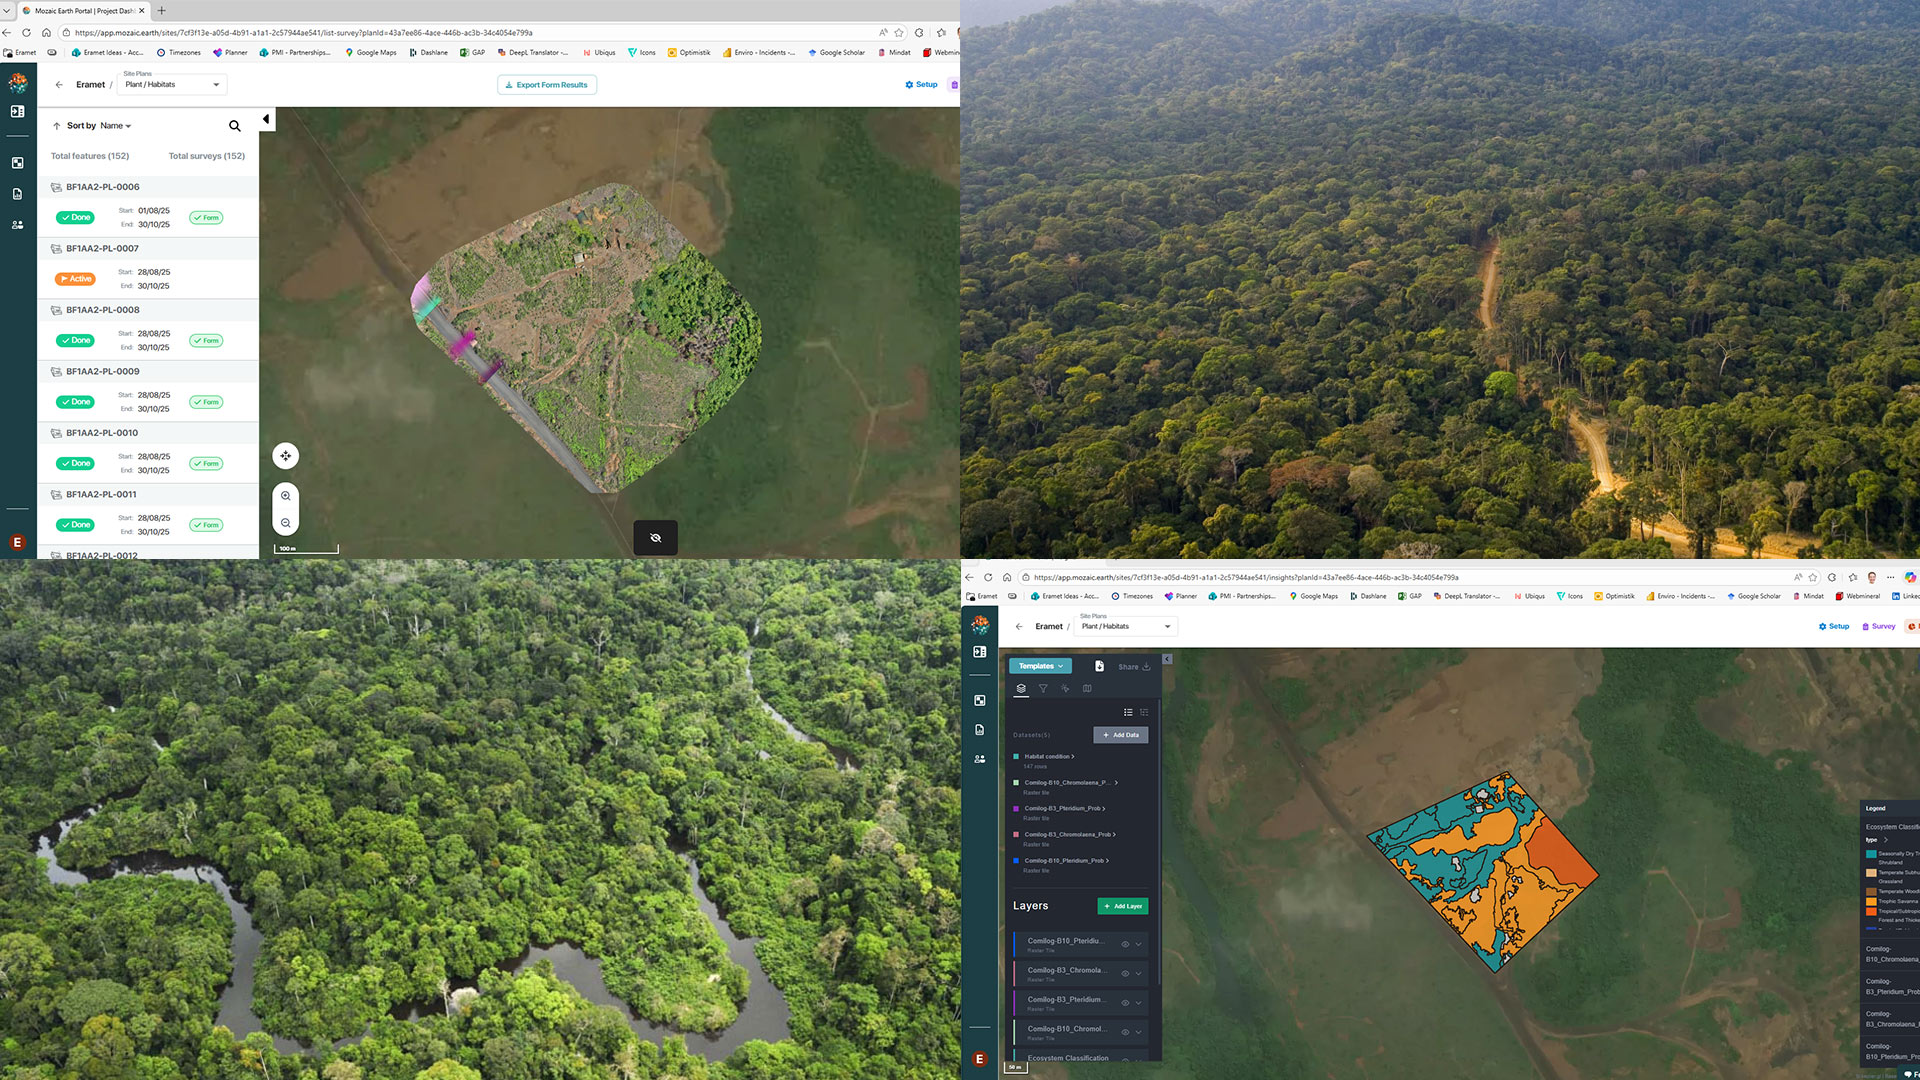Screen dimensions: 1920x1080
Task: Click the new document icon beside Templates
Action: [1099, 666]
